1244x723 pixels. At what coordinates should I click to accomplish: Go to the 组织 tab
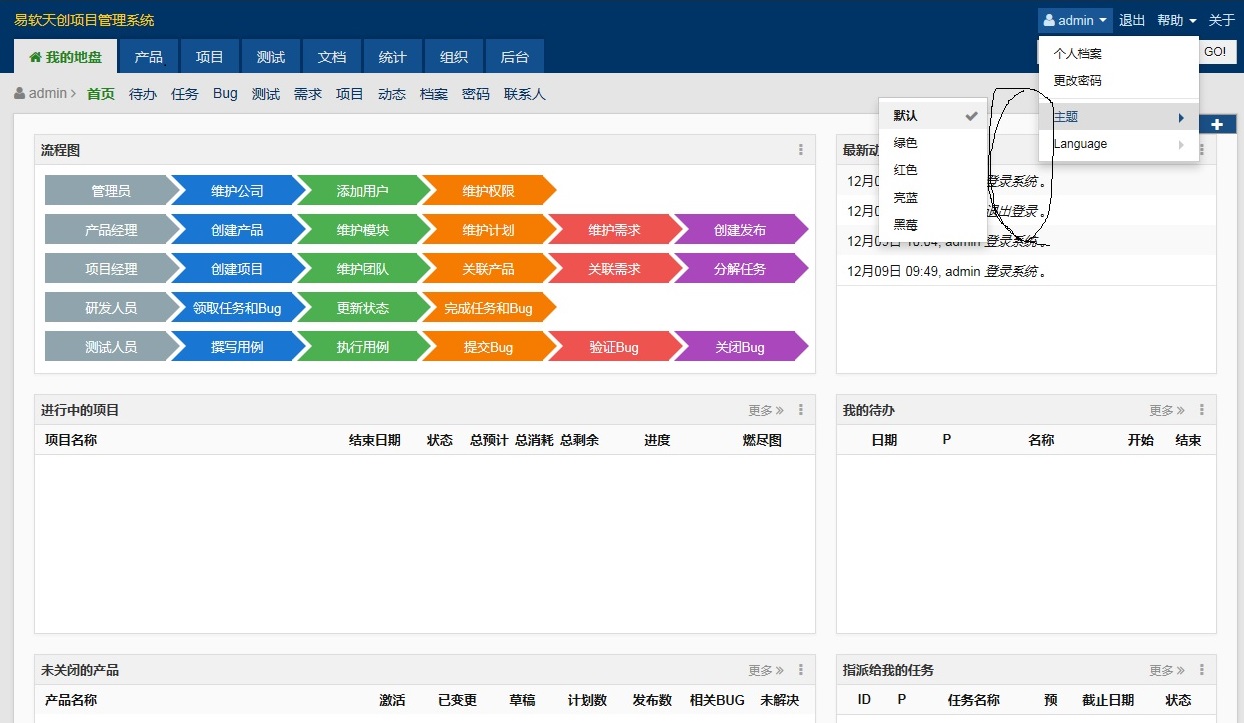click(x=454, y=57)
